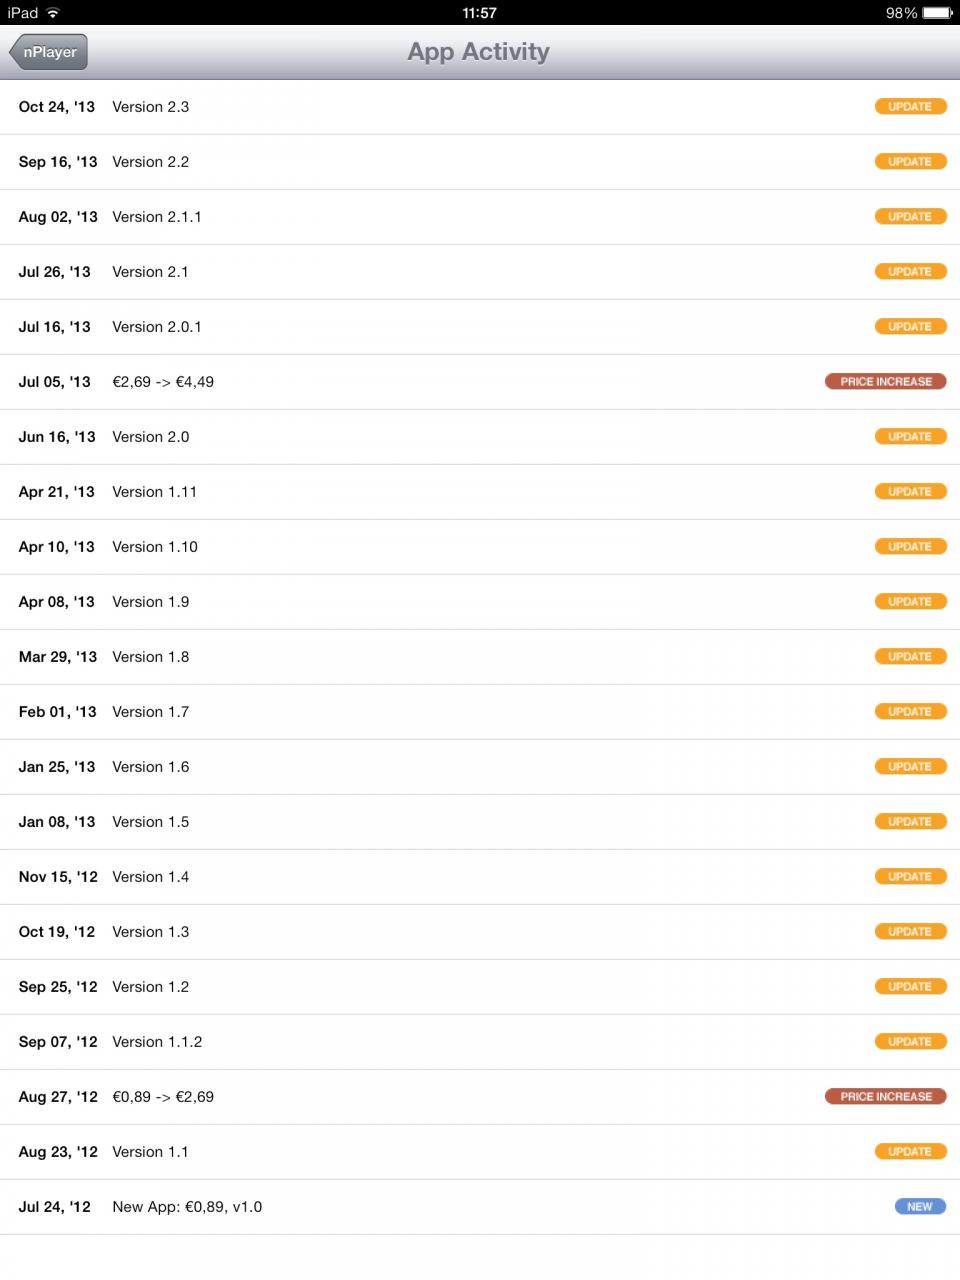Tap UPDATE badge for Version 2.2
Viewport: 960px width, 1280px height.
pyautogui.click(x=910, y=162)
